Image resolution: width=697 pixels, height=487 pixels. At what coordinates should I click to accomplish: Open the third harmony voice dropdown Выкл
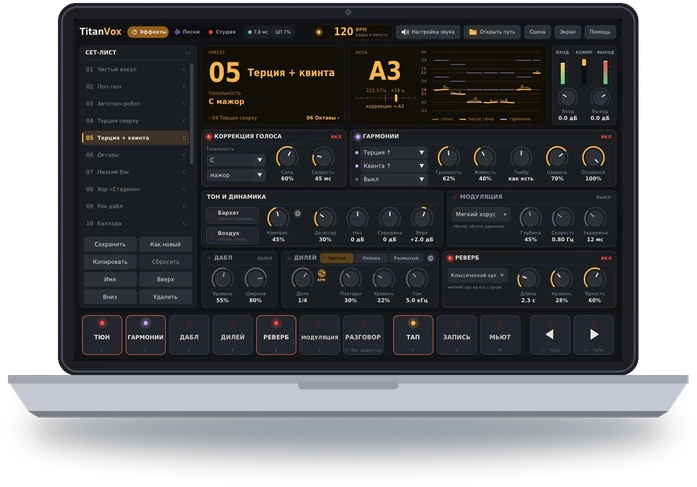click(x=393, y=179)
